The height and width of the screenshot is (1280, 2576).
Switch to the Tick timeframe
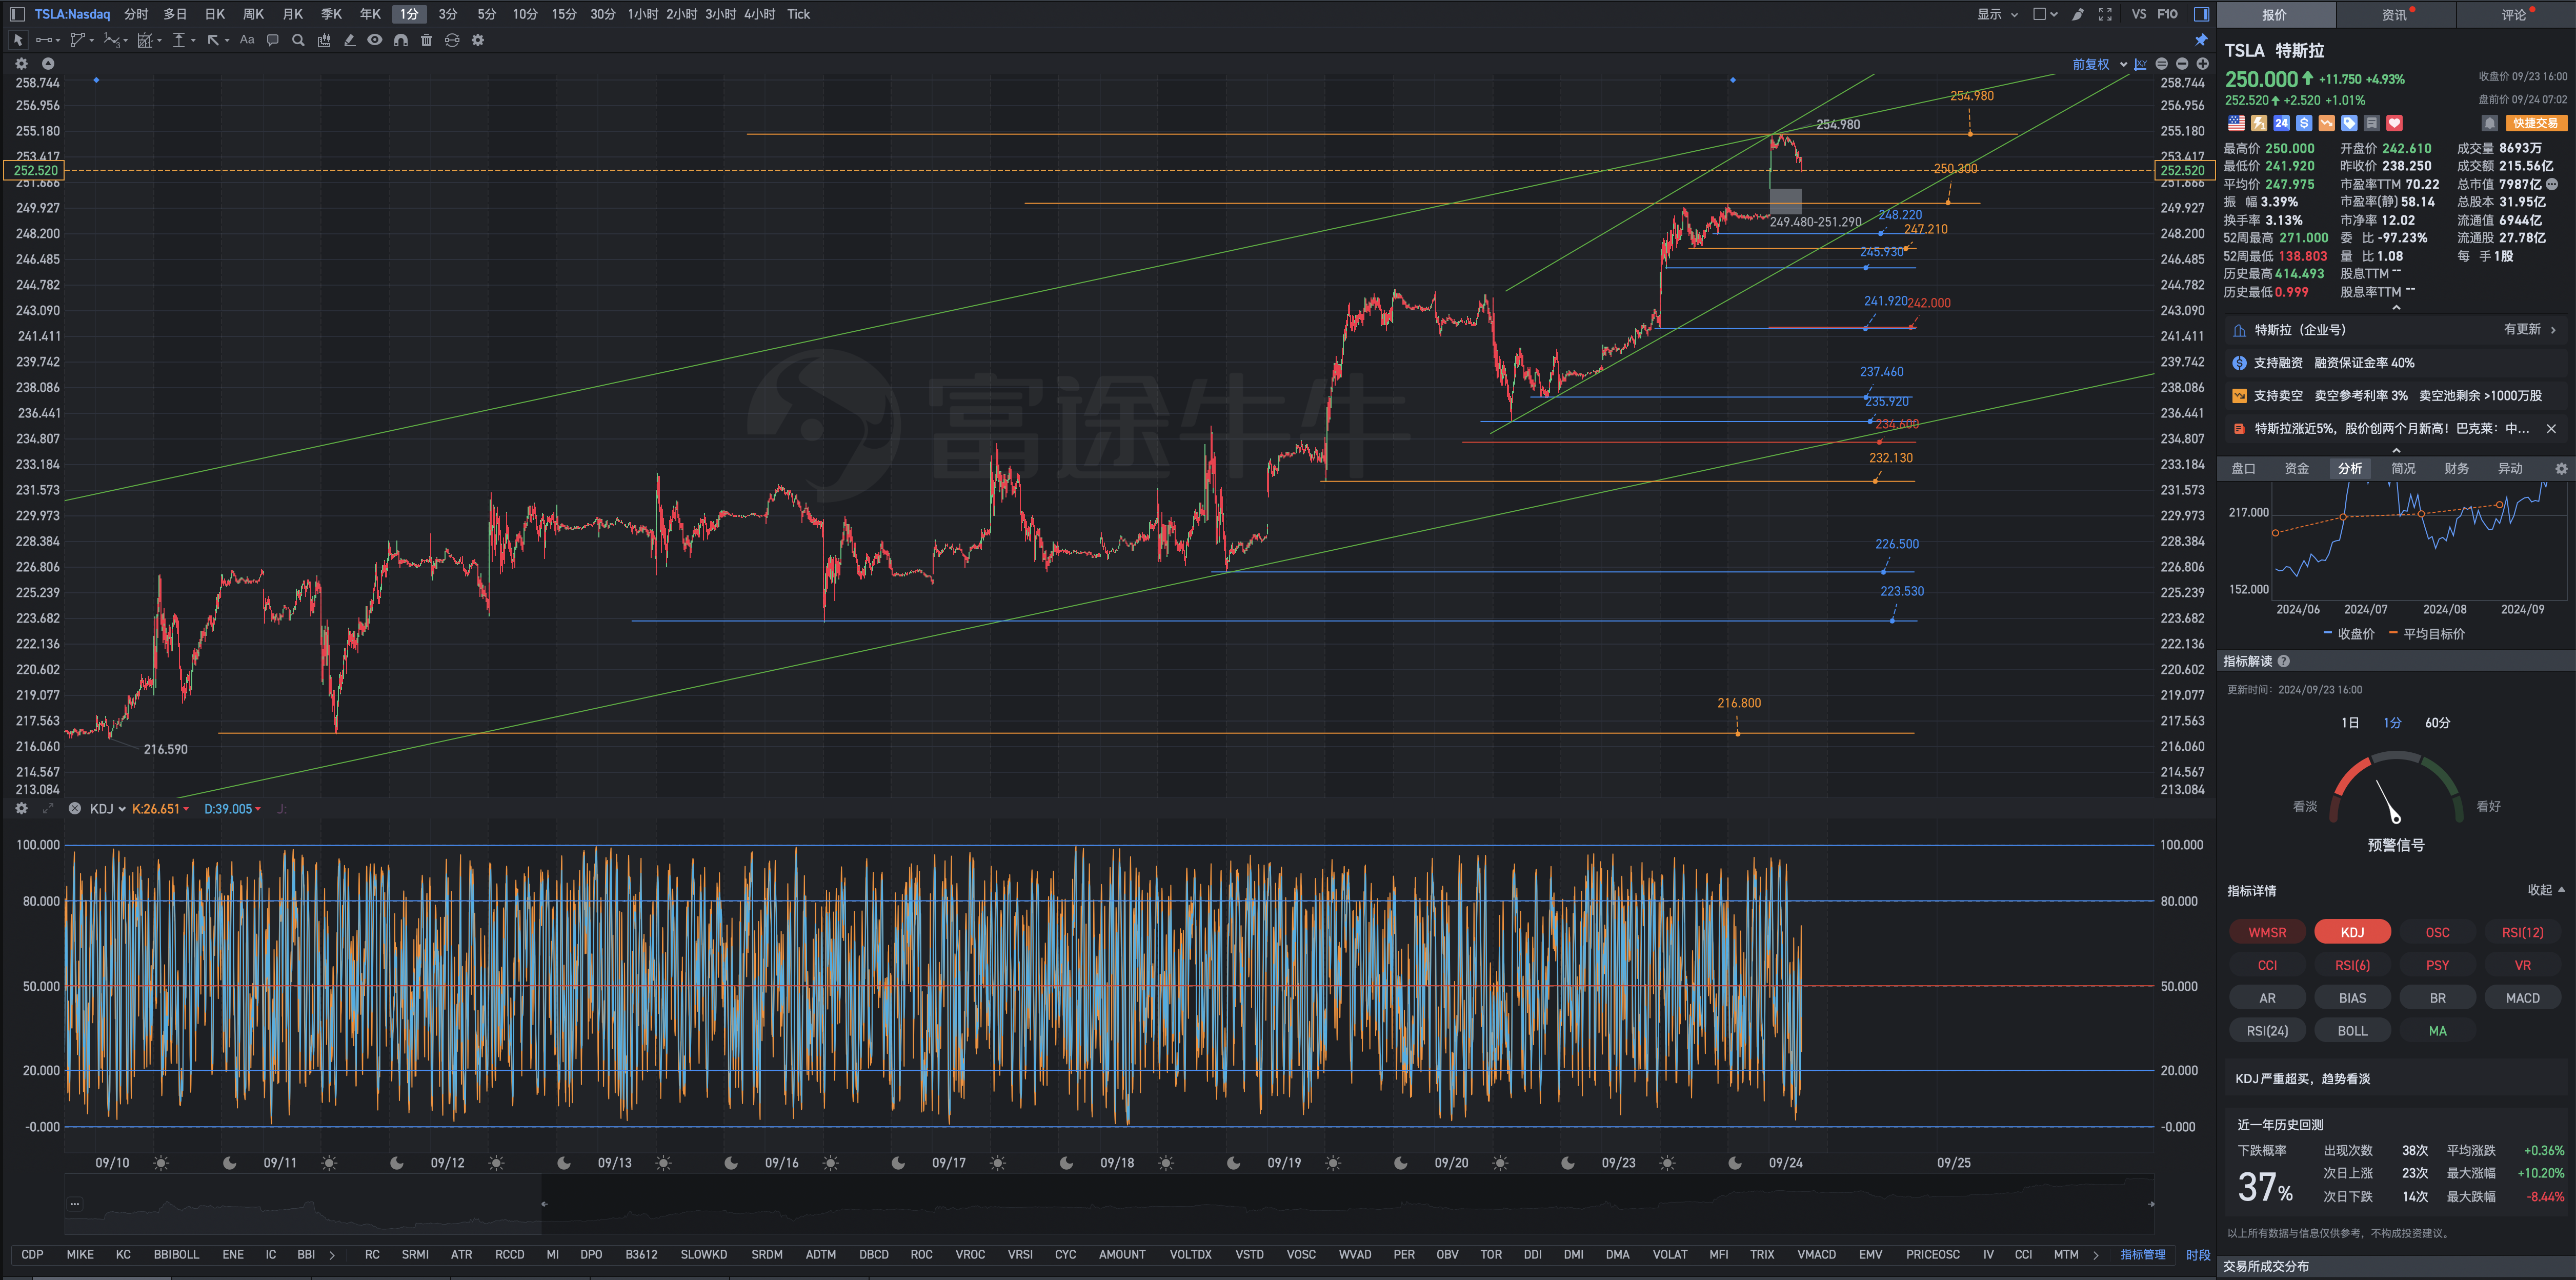798,14
